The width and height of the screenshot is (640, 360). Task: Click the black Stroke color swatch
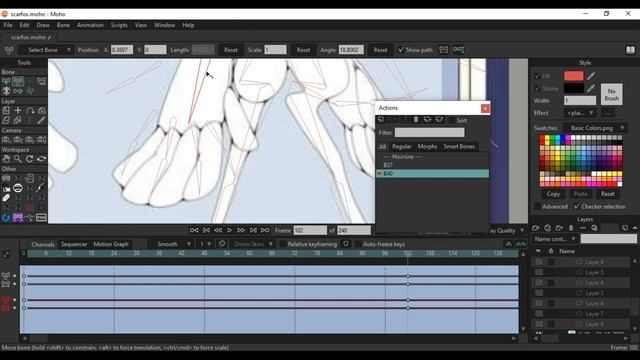click(573, 88)
